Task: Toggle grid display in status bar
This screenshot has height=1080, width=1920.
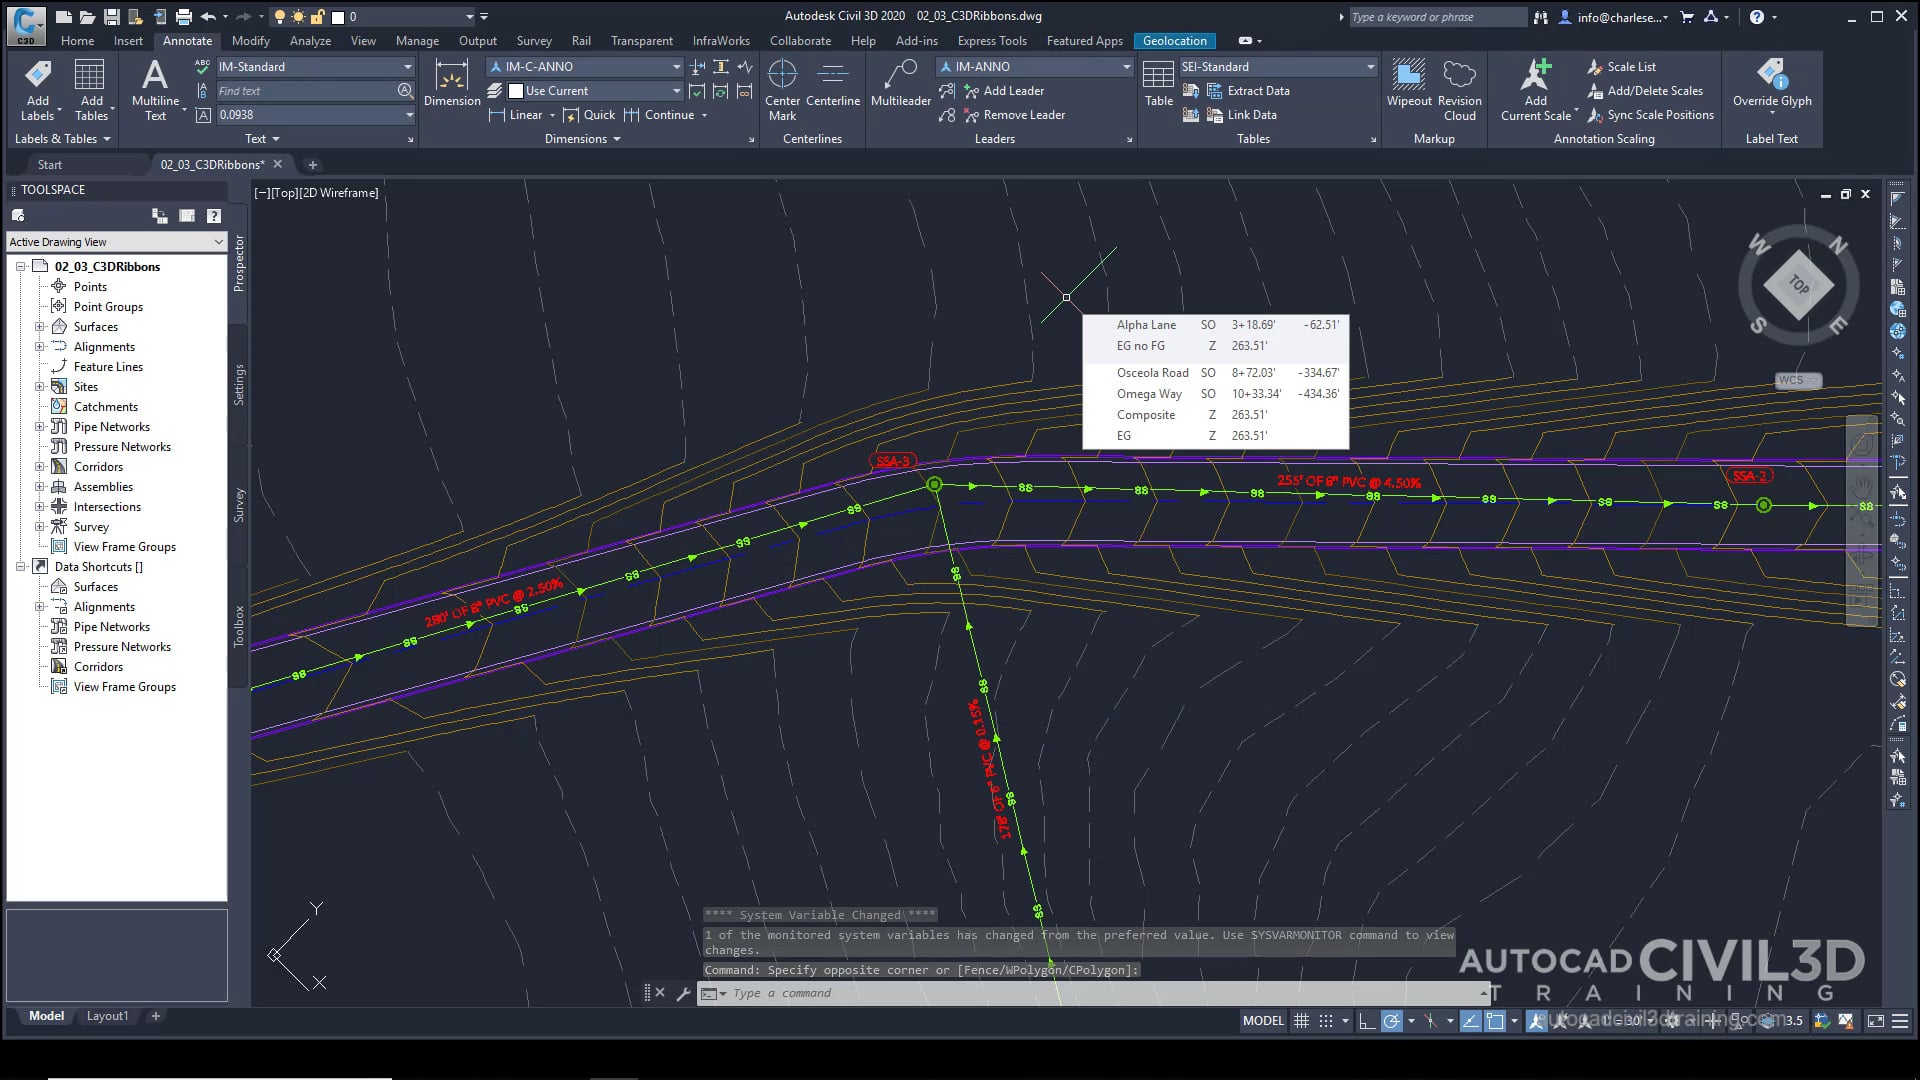Action: pyautogui.click(x=1301, y=1021)
